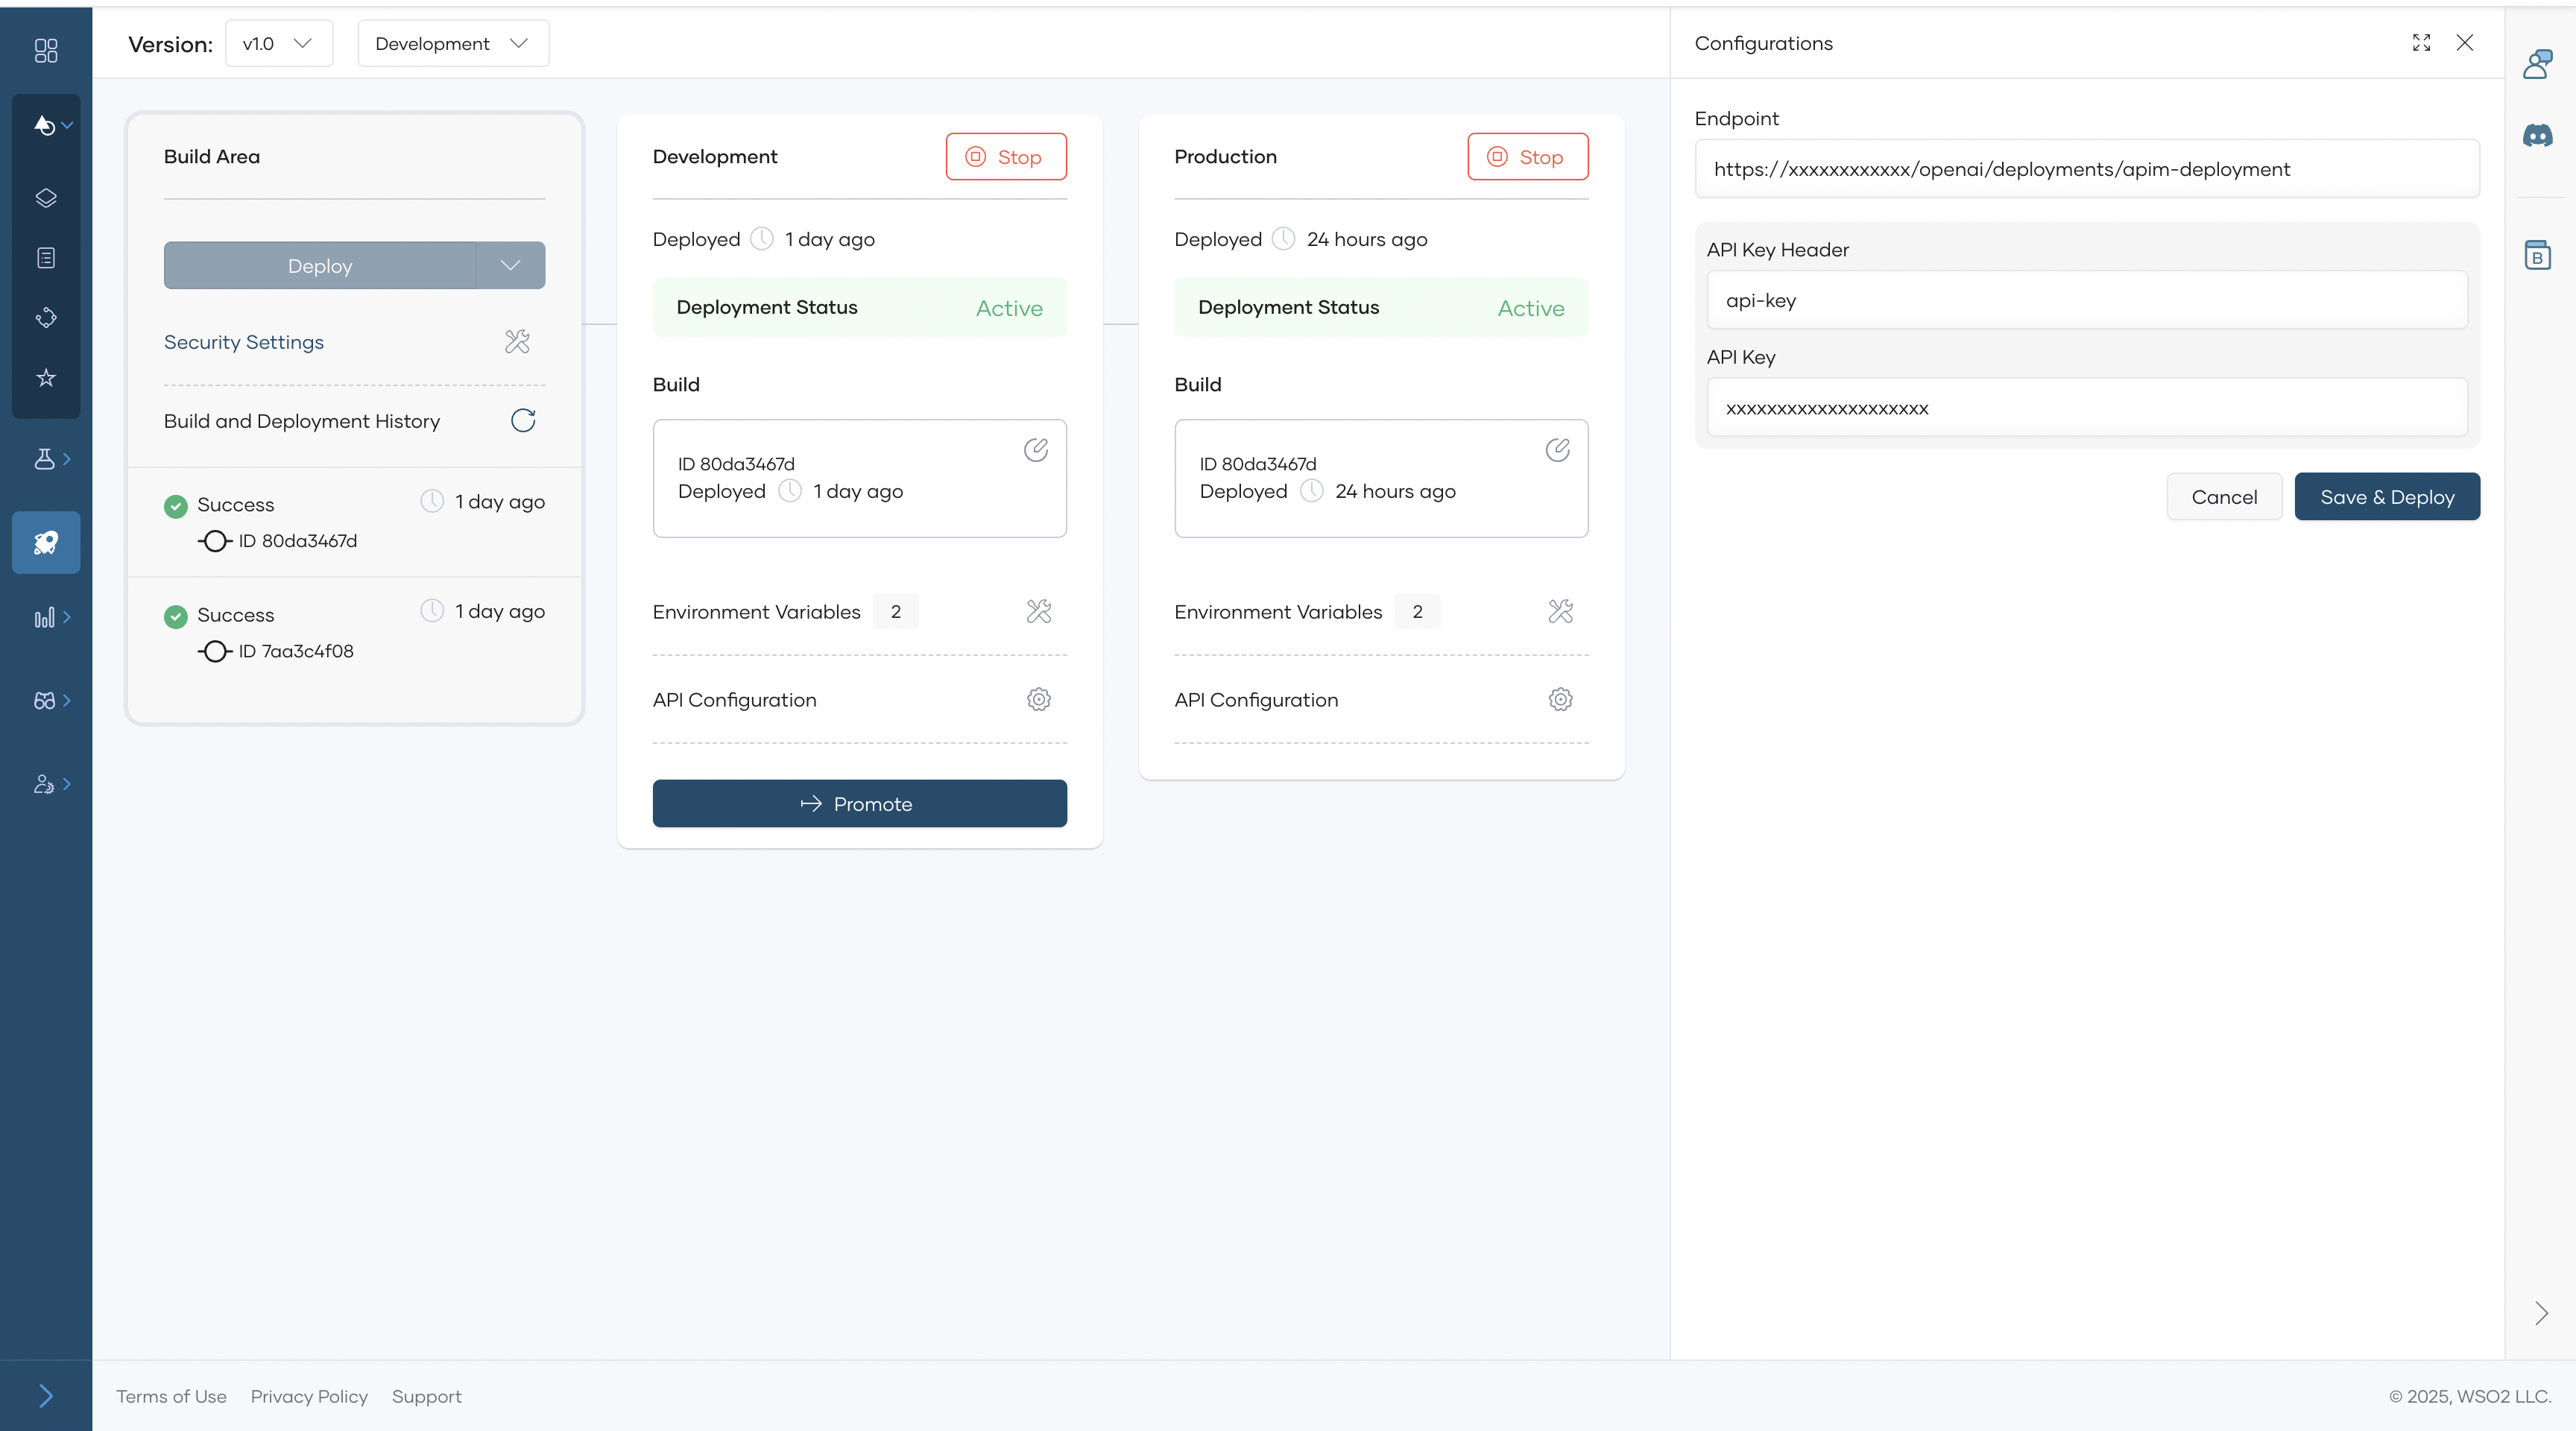
Task: Click the Save & Deploy button
Action: click(2387, 496)
